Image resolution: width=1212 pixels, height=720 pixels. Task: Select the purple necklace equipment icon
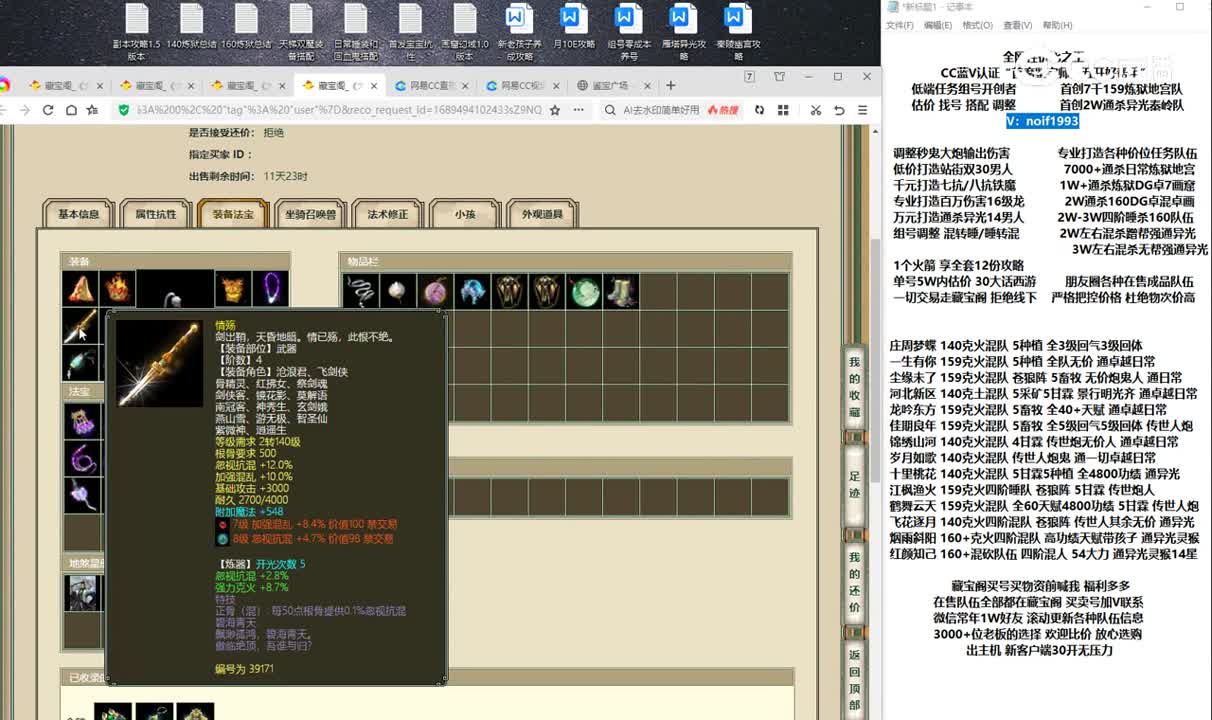(x=270, y=289)
